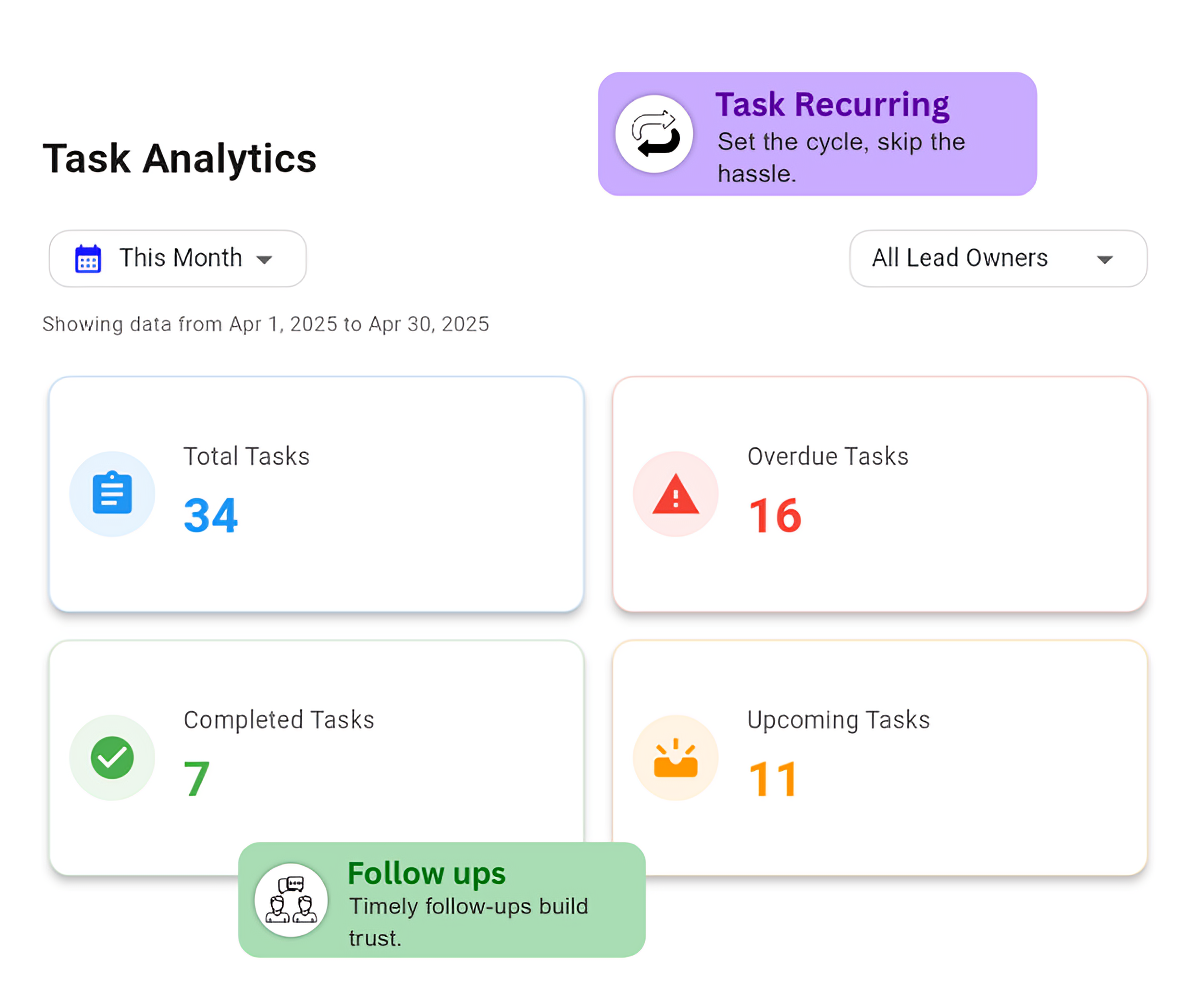This screenshot has height=1000, width=1200.
Task: Click the Overdue Tasks count of 16
Action: click(774, 515)
